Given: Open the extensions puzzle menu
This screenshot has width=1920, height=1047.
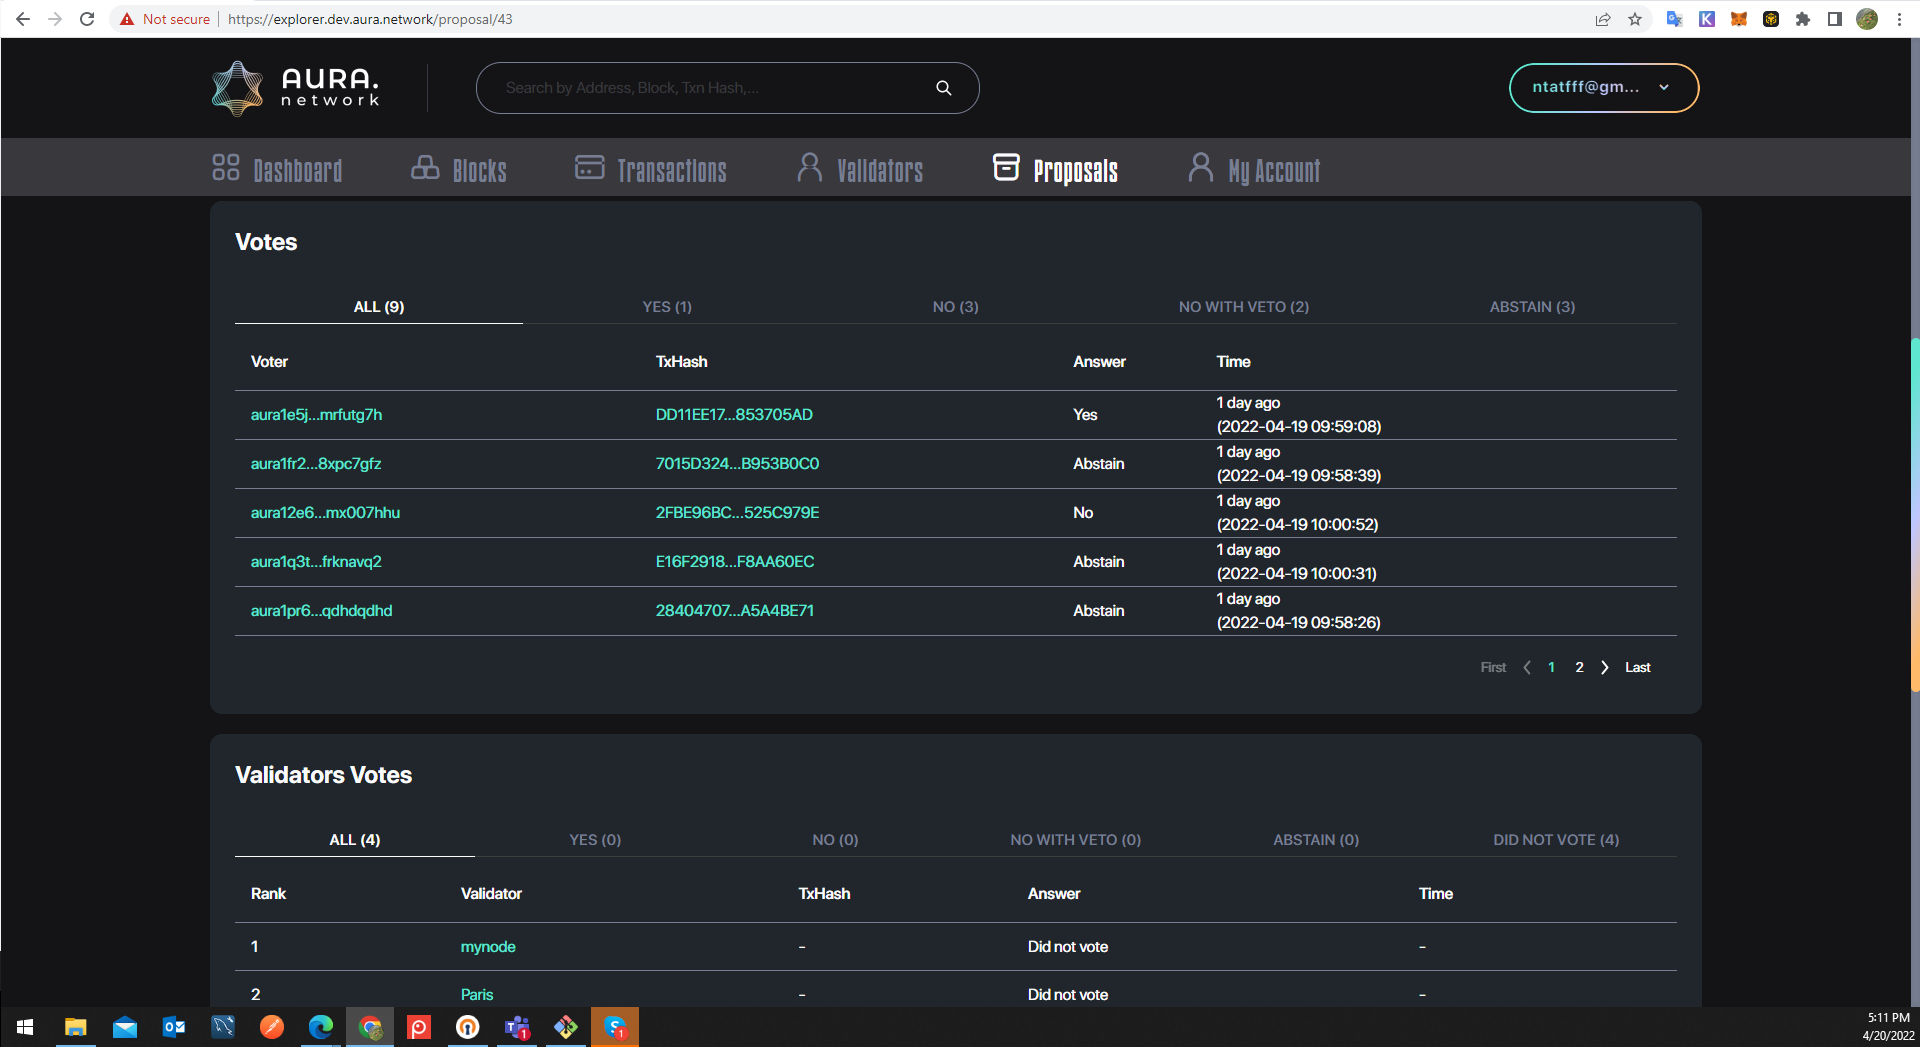Looking at the screenshot, I should (1803, 19).
